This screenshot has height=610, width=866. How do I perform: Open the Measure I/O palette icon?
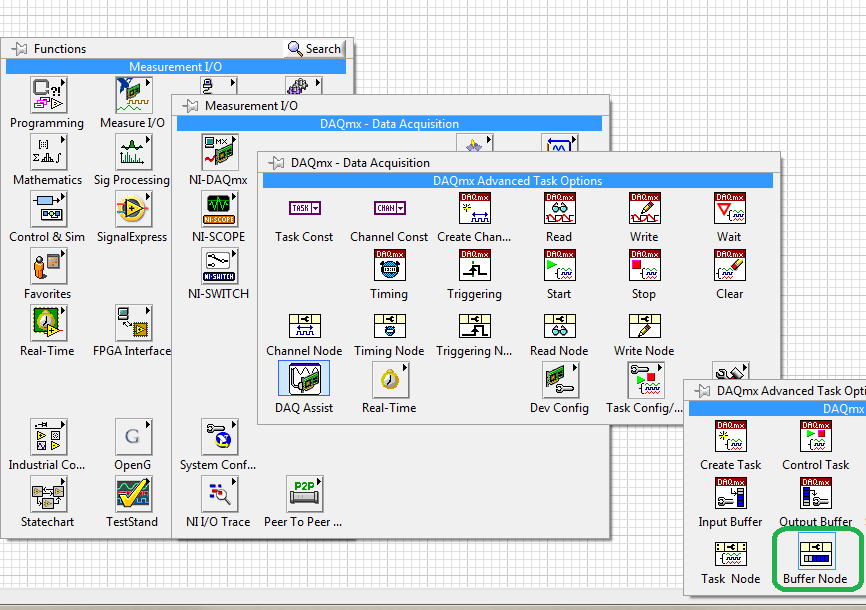point(133,95)
